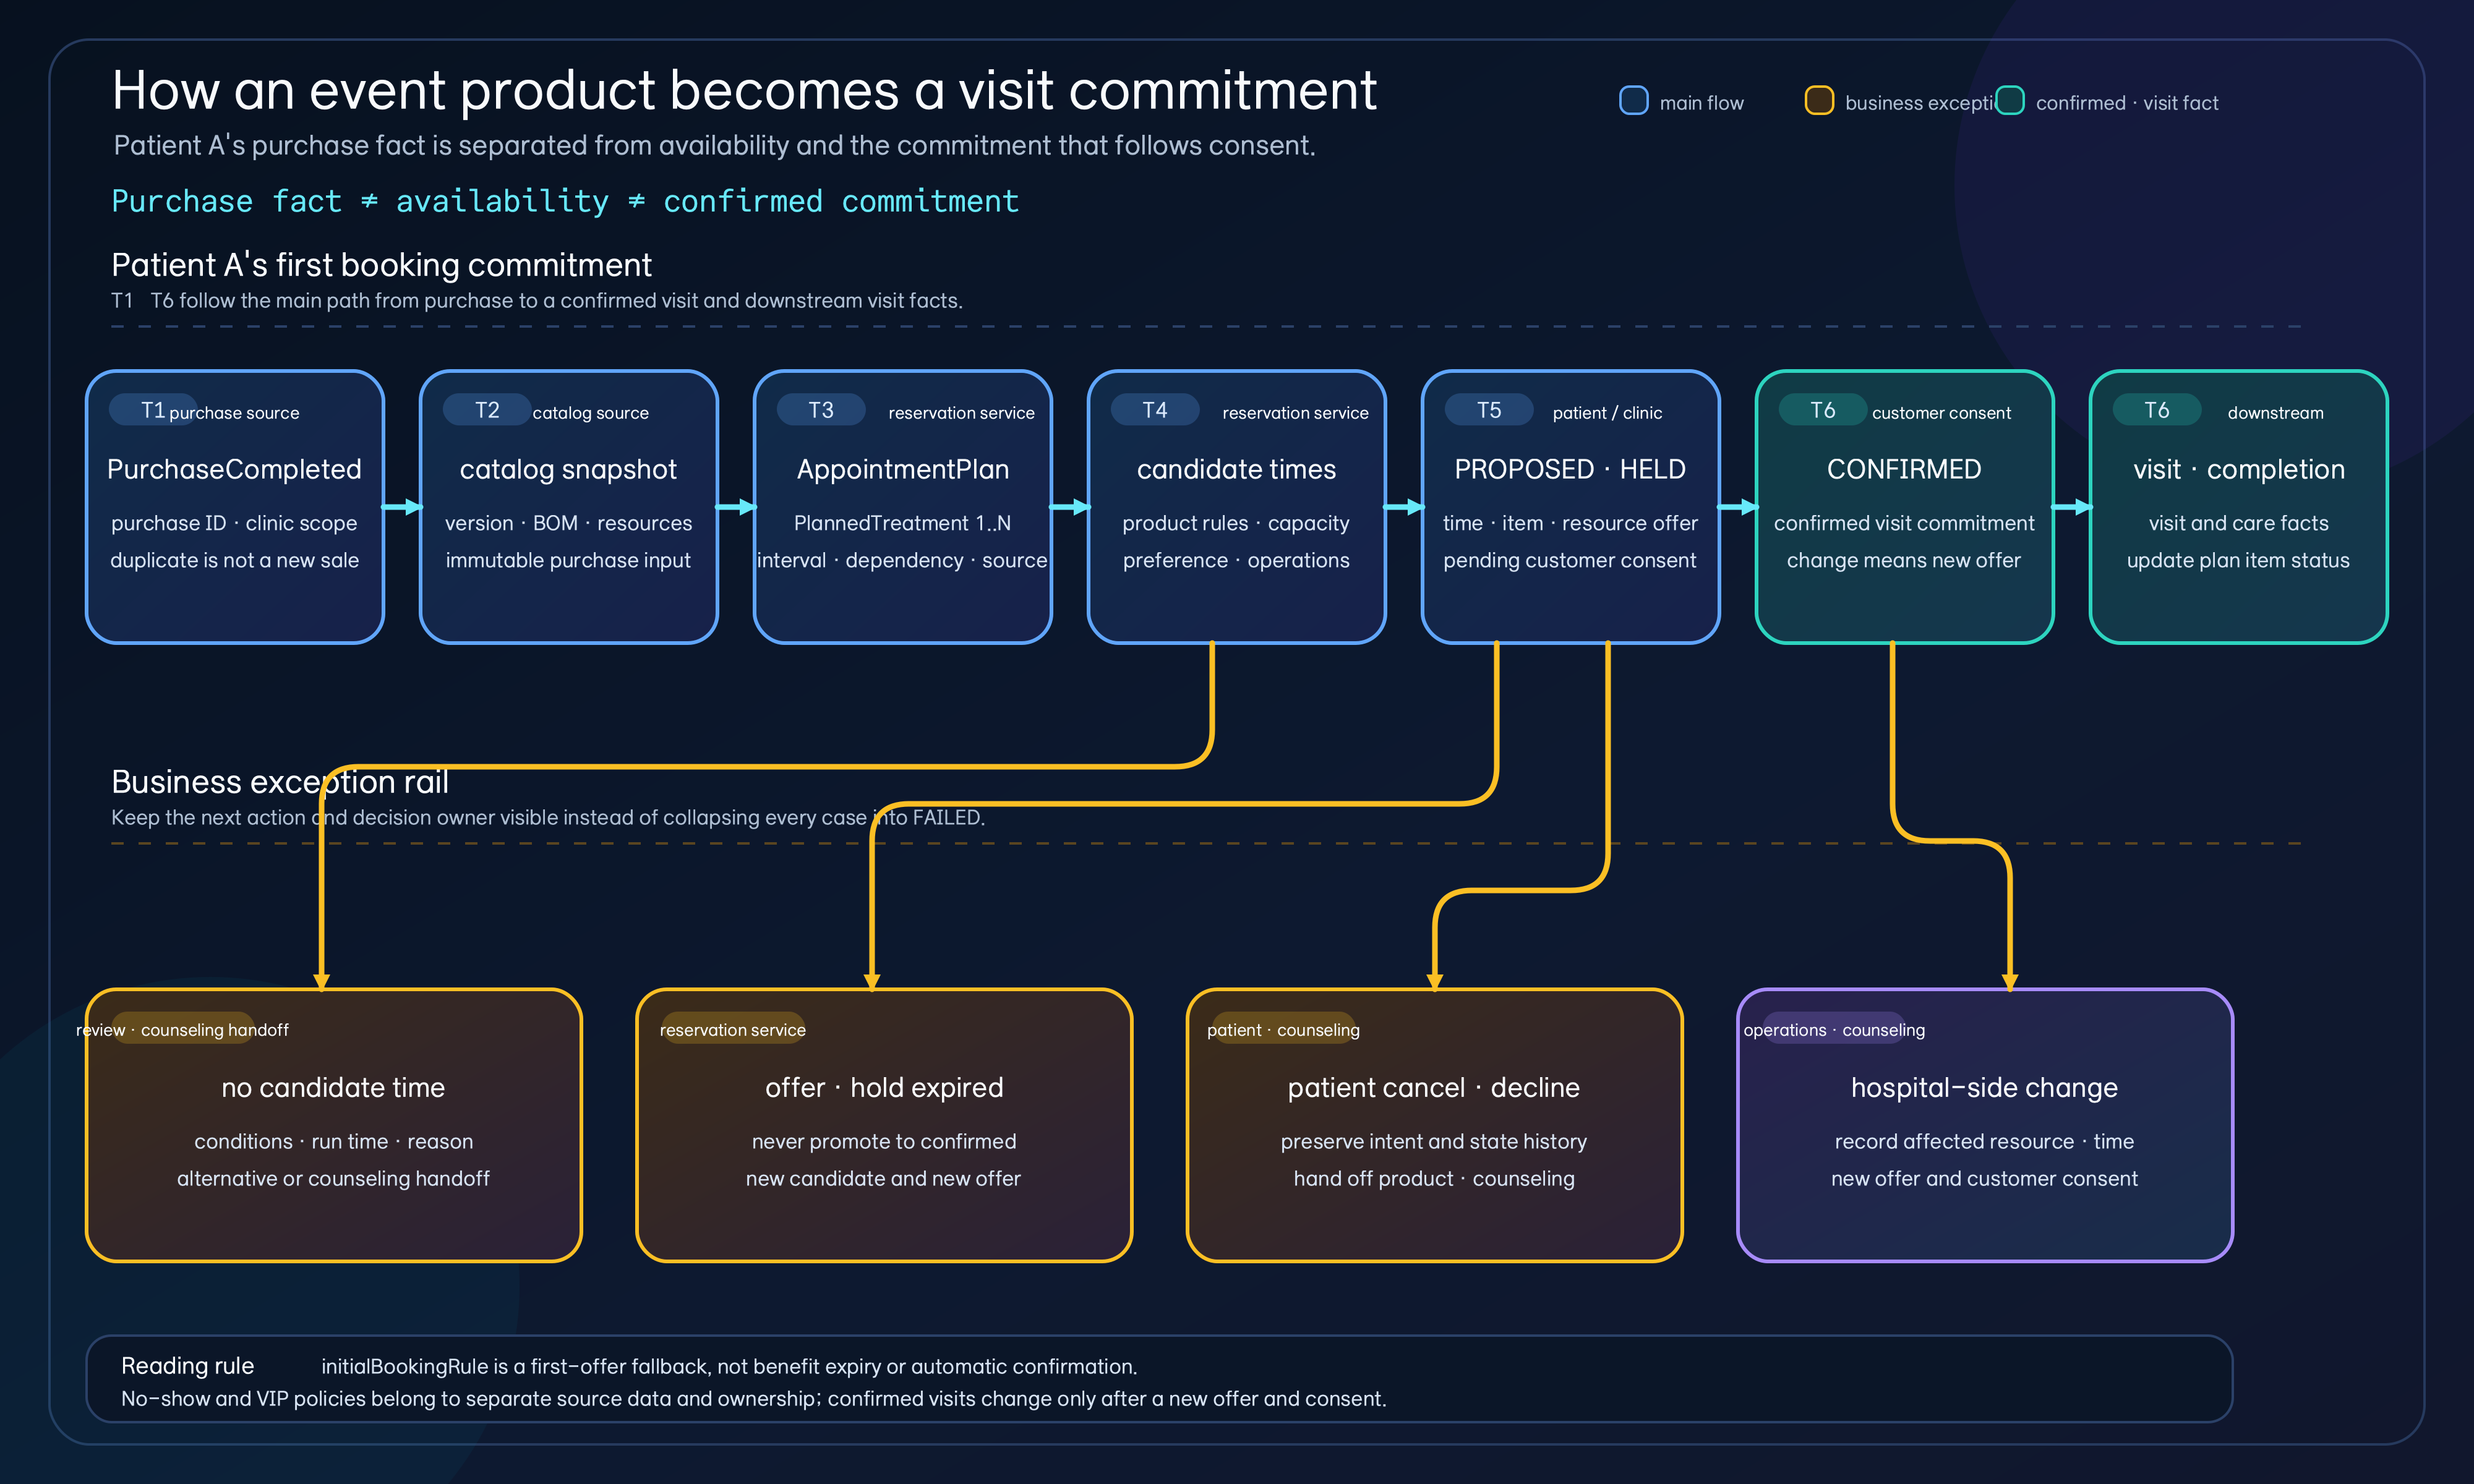Click 'alternative or counseling handoff' text

tap(333, 1178)
